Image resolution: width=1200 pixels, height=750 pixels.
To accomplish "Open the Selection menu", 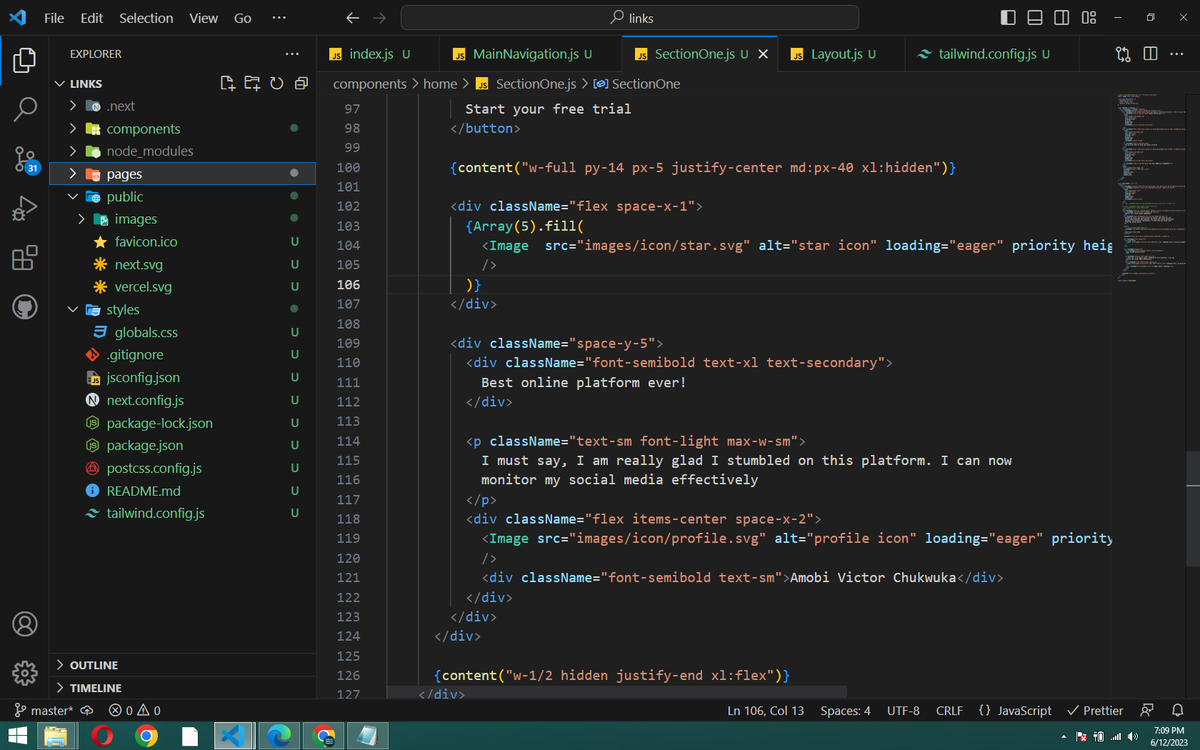I will (x=146, y=18).
